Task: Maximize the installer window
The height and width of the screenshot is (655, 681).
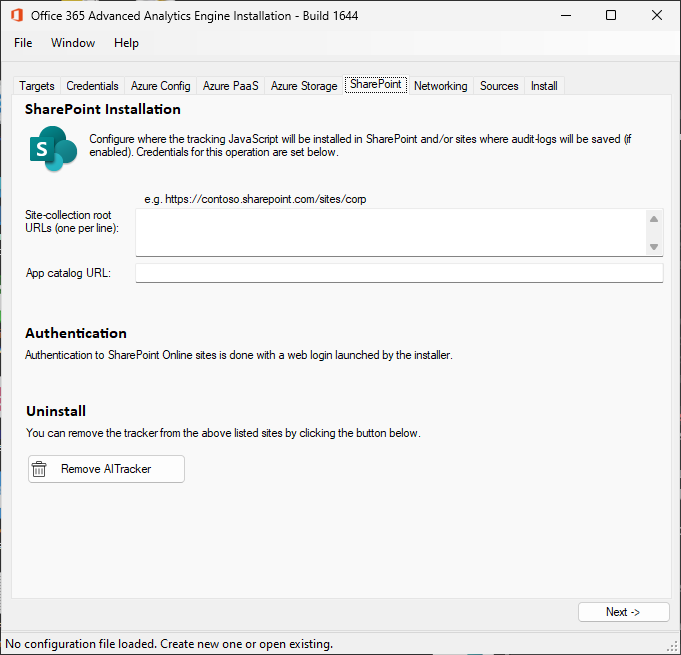Action: click(x=611, y=16)
